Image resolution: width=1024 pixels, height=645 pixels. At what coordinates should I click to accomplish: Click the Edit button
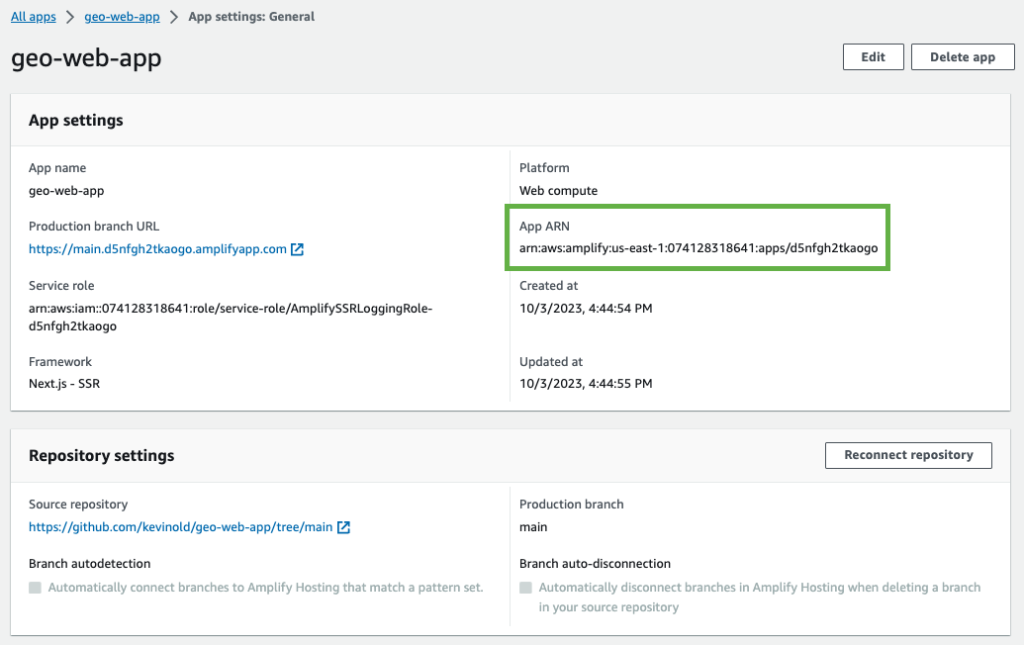pyautogui.click(x=873, y=57)
